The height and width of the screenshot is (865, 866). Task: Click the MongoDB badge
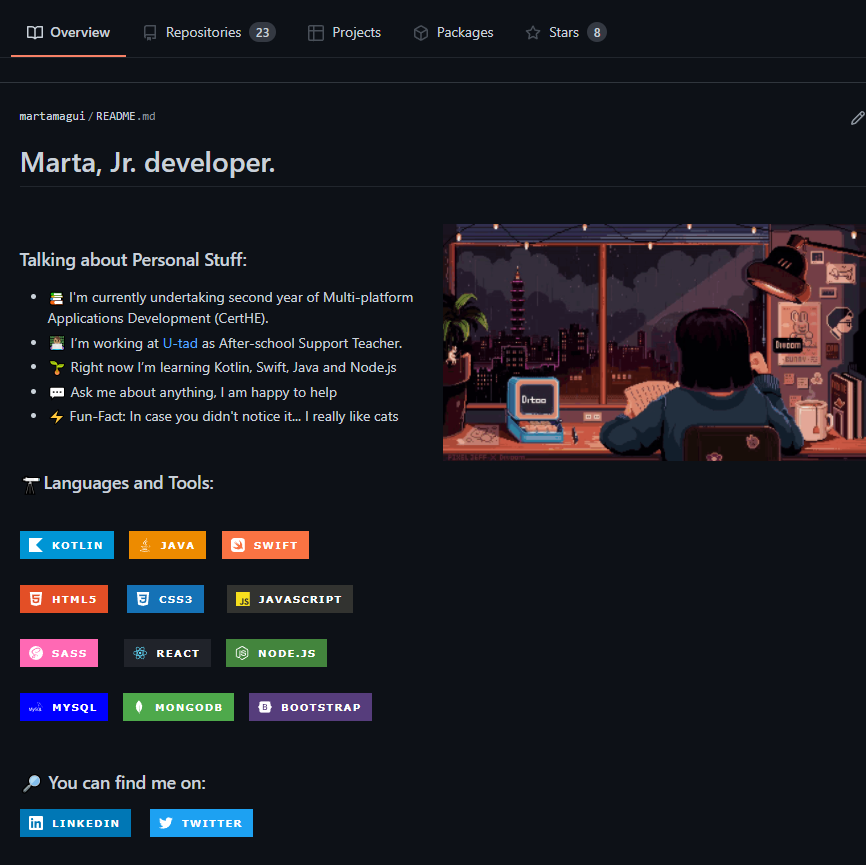[178, 707]
